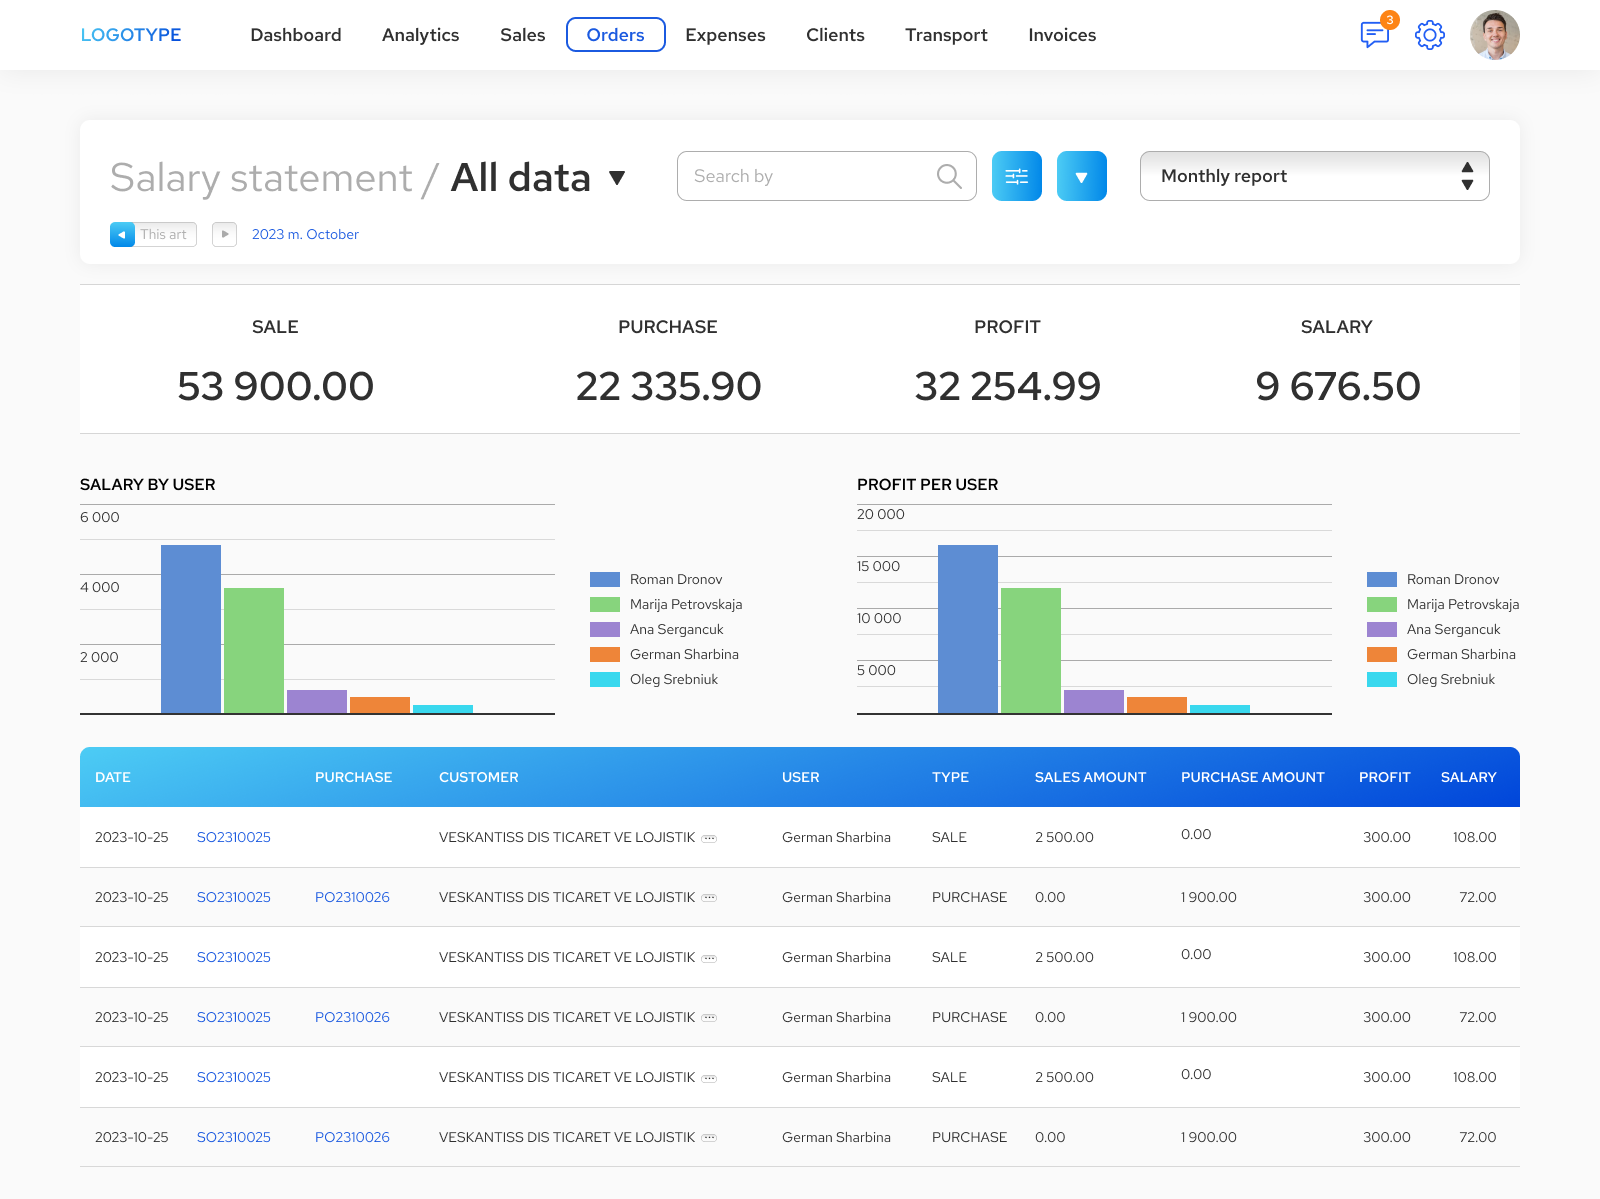Viewport: 1600px width, 1199px height.
Task: Click the green bar in Profit per User chart
Action: pos(1031,650)
